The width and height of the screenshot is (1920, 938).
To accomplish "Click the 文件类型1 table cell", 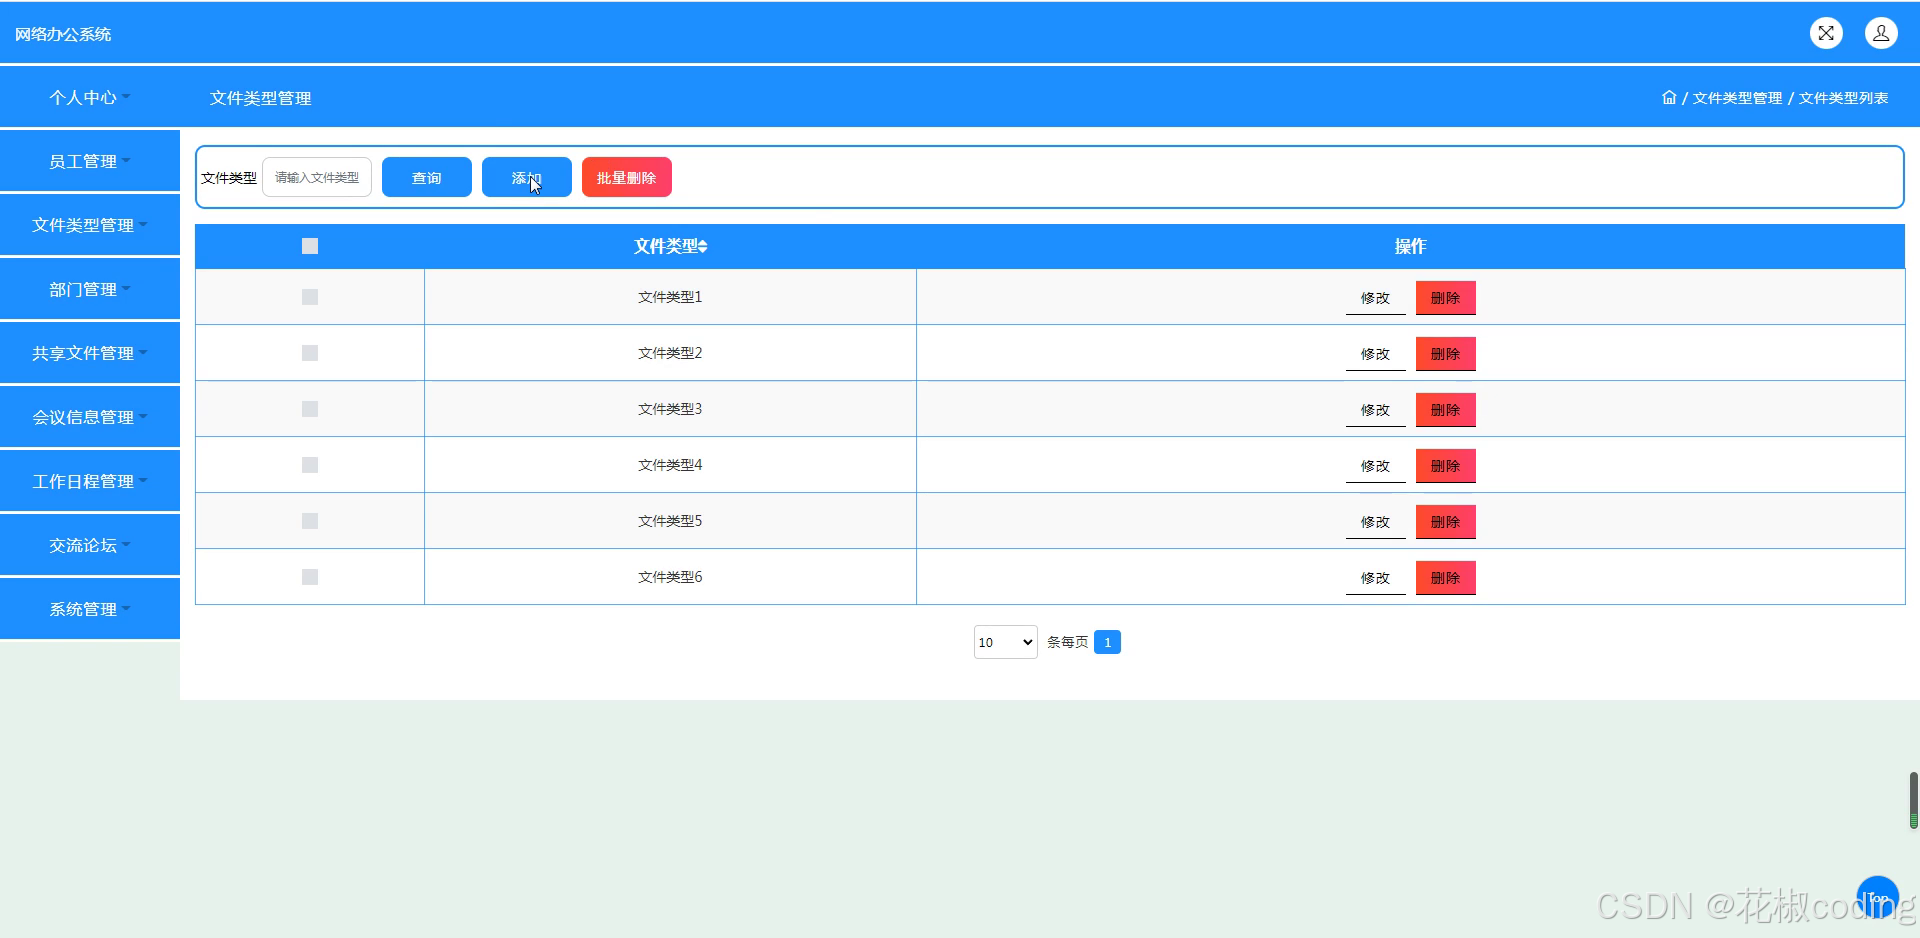I will (x=670, y=297).
